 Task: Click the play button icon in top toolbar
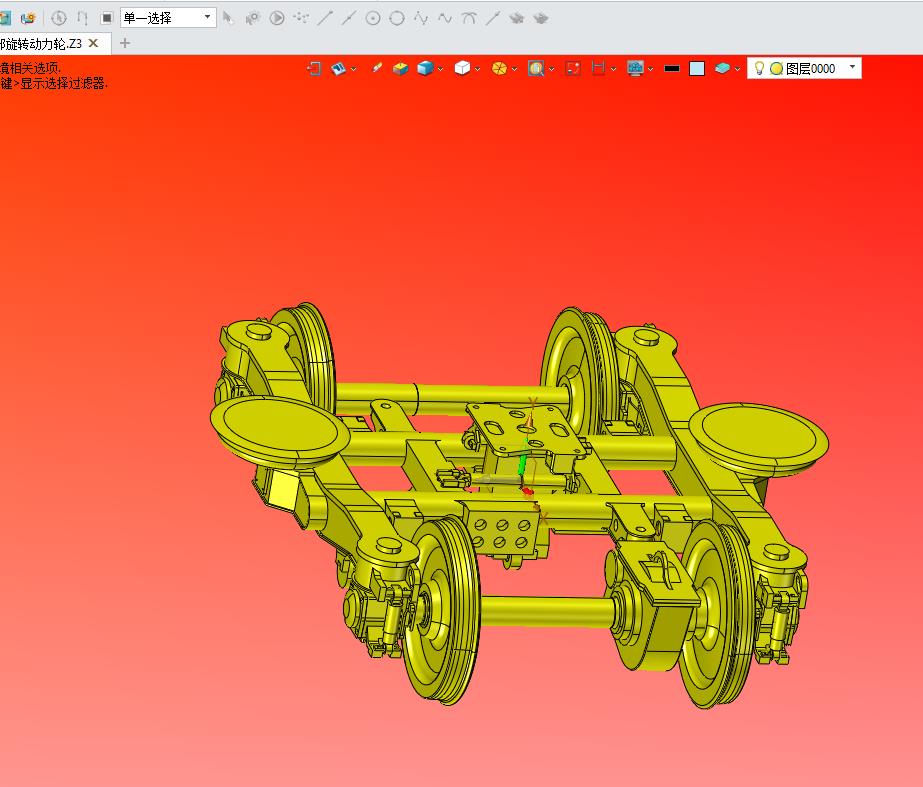[x=277, y=18]
